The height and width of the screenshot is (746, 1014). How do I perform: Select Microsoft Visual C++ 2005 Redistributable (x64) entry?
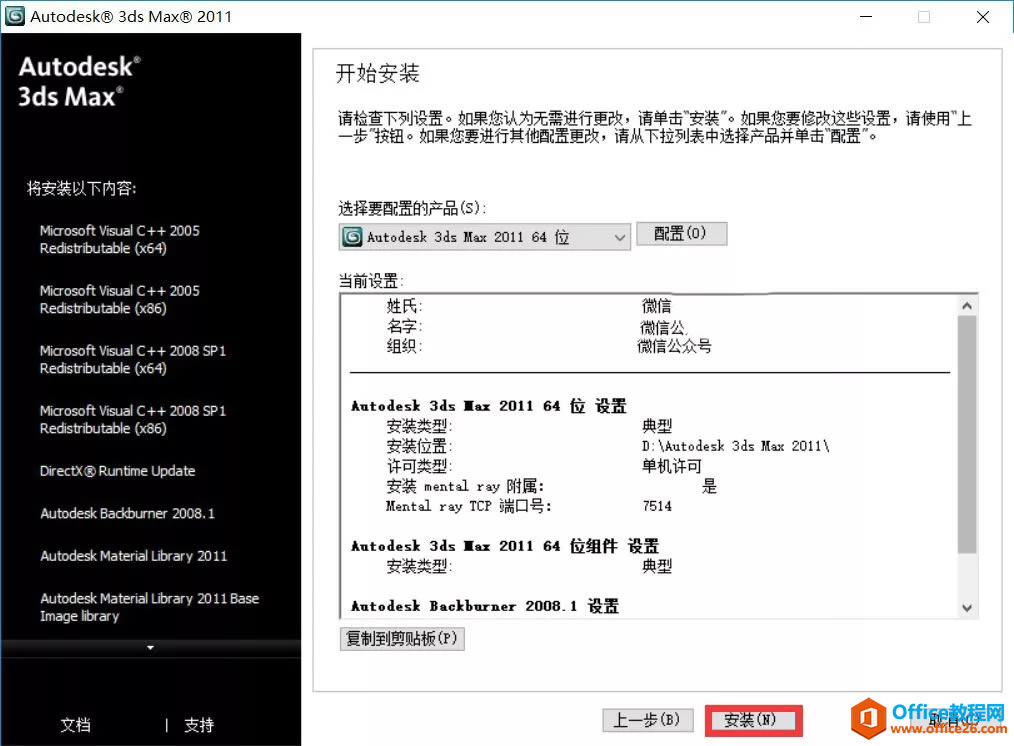pyautogui.click(x=120, y=239)
